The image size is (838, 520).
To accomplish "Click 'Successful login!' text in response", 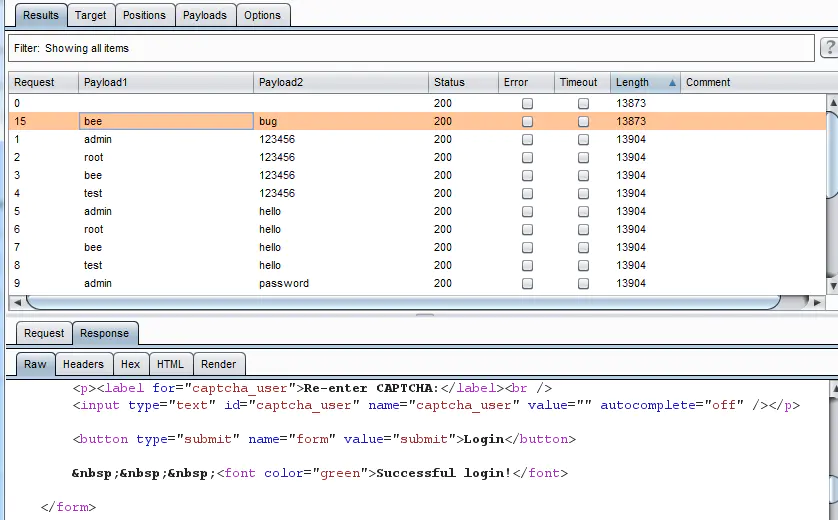I will (444, 473).
